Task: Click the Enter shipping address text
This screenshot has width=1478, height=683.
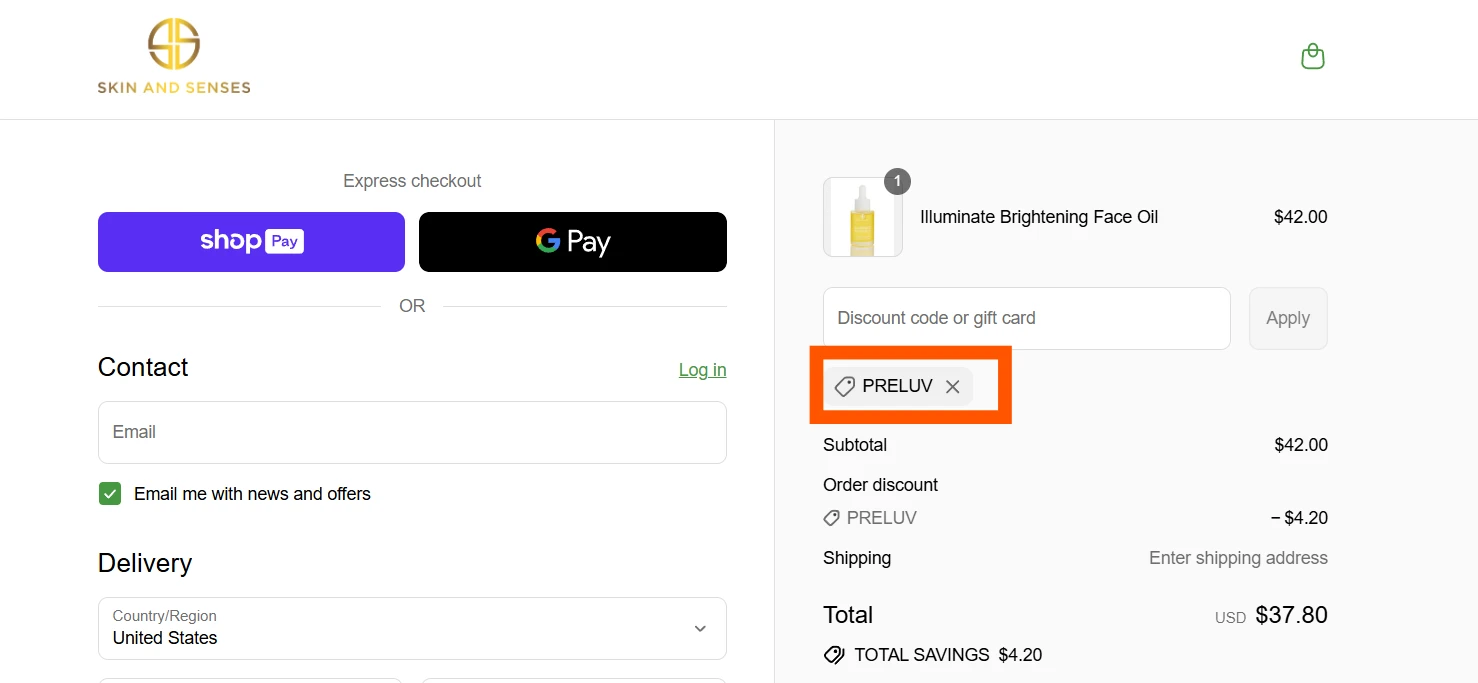Action: pyautogui.click(x=1238, y=558)
